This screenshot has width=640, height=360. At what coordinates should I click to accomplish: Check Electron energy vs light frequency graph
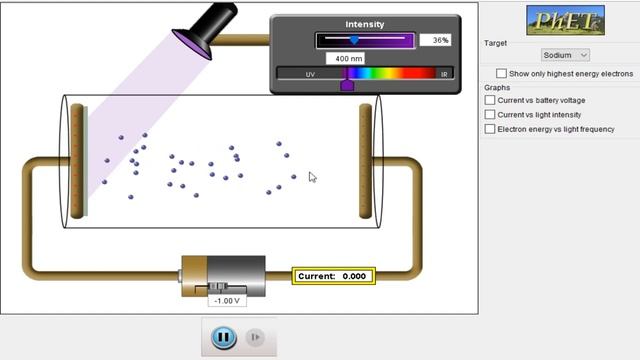point(490,129)
